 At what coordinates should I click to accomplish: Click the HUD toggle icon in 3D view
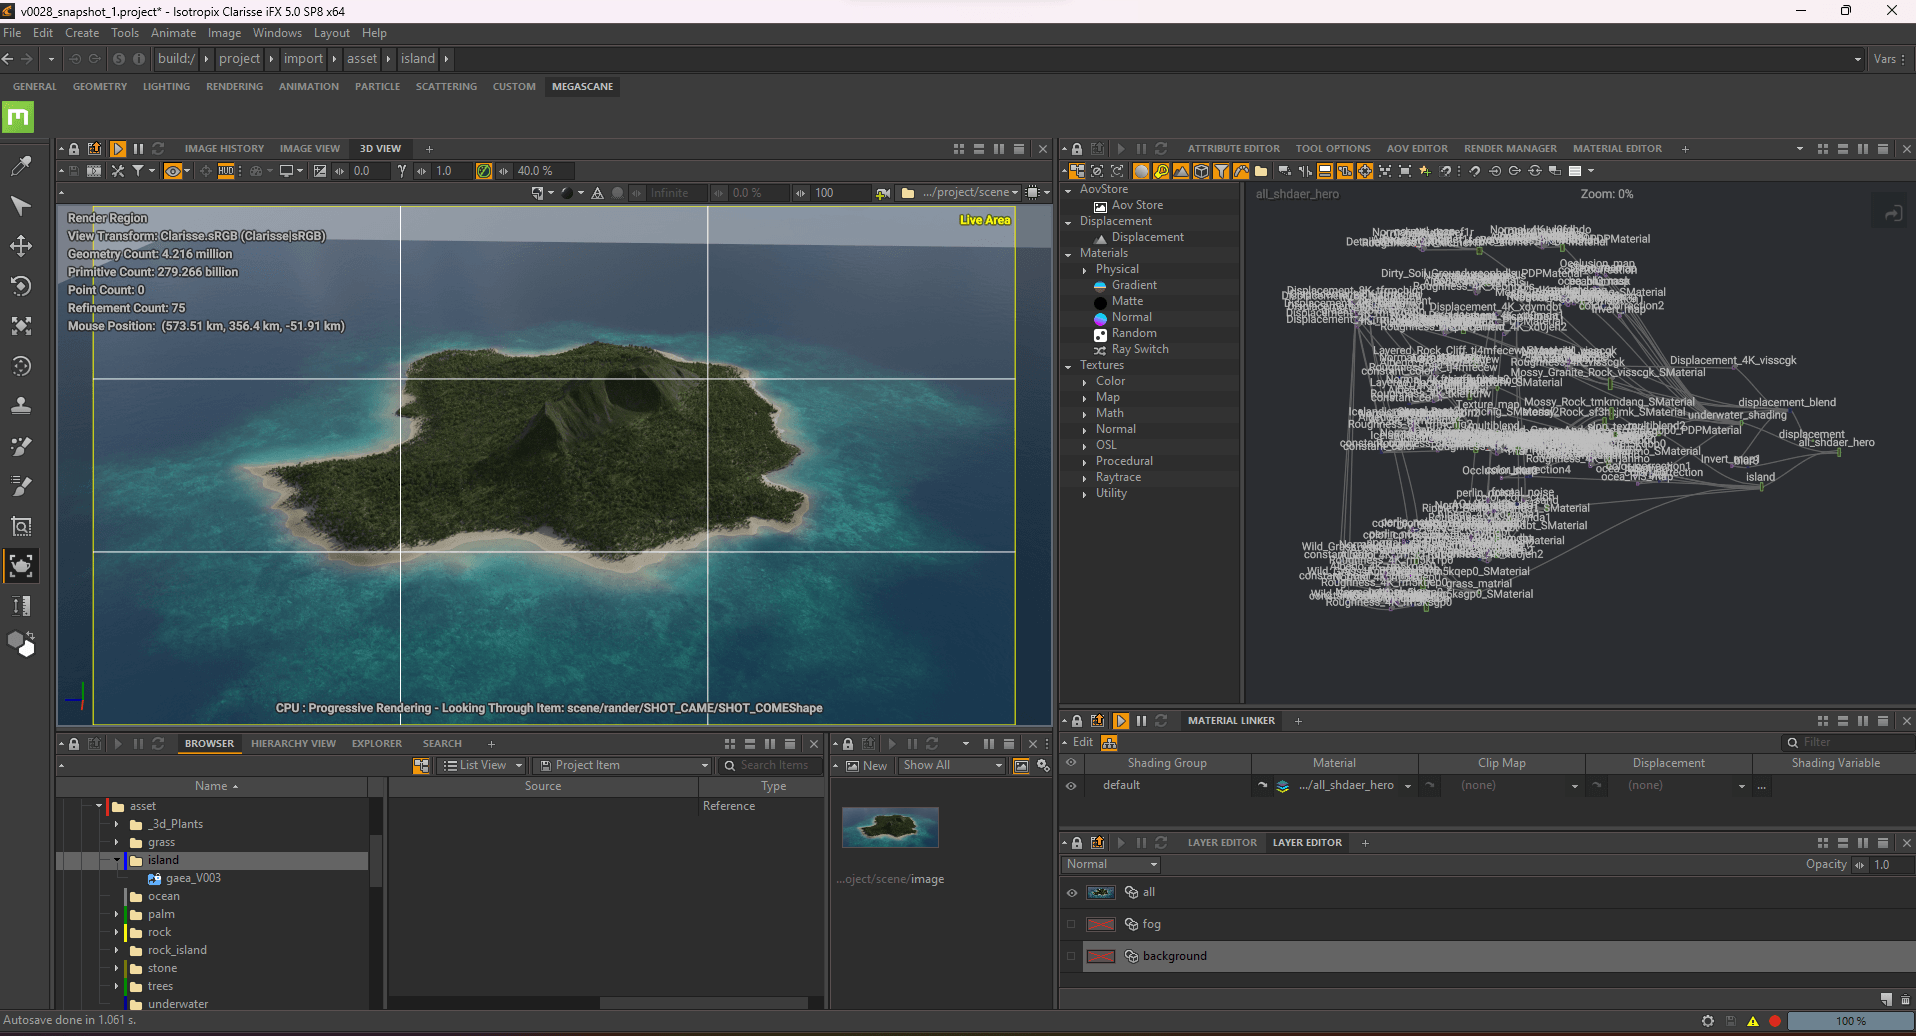[x=227, y=171]
